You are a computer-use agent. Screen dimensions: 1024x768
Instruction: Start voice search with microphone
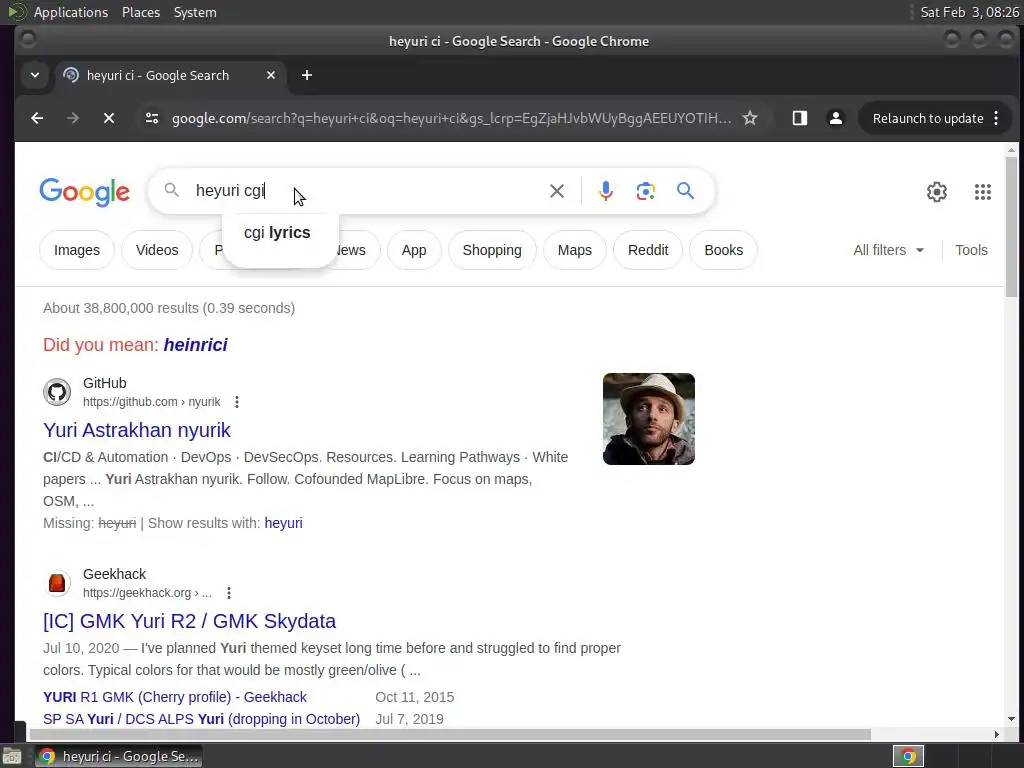coord(605,191)
